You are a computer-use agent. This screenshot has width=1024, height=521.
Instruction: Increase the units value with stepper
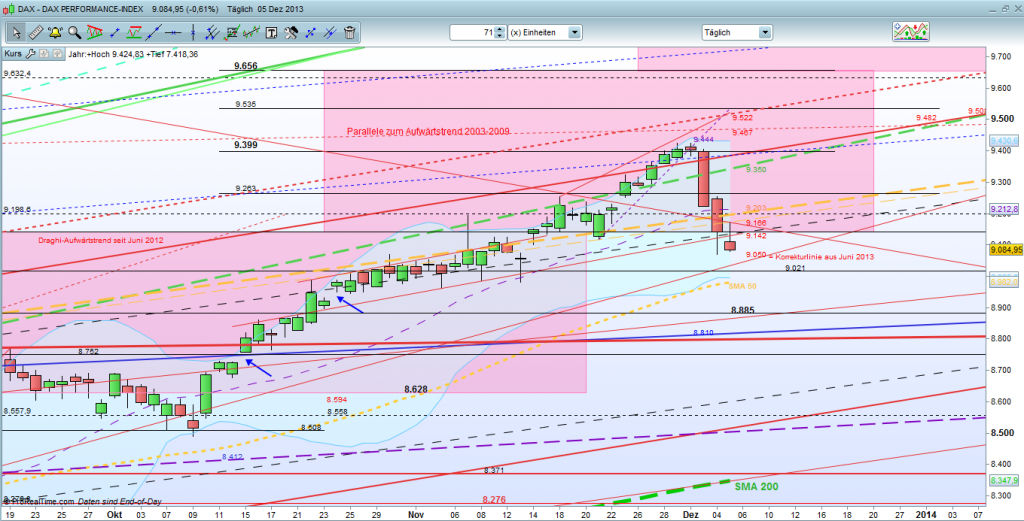tap(500, 29)
